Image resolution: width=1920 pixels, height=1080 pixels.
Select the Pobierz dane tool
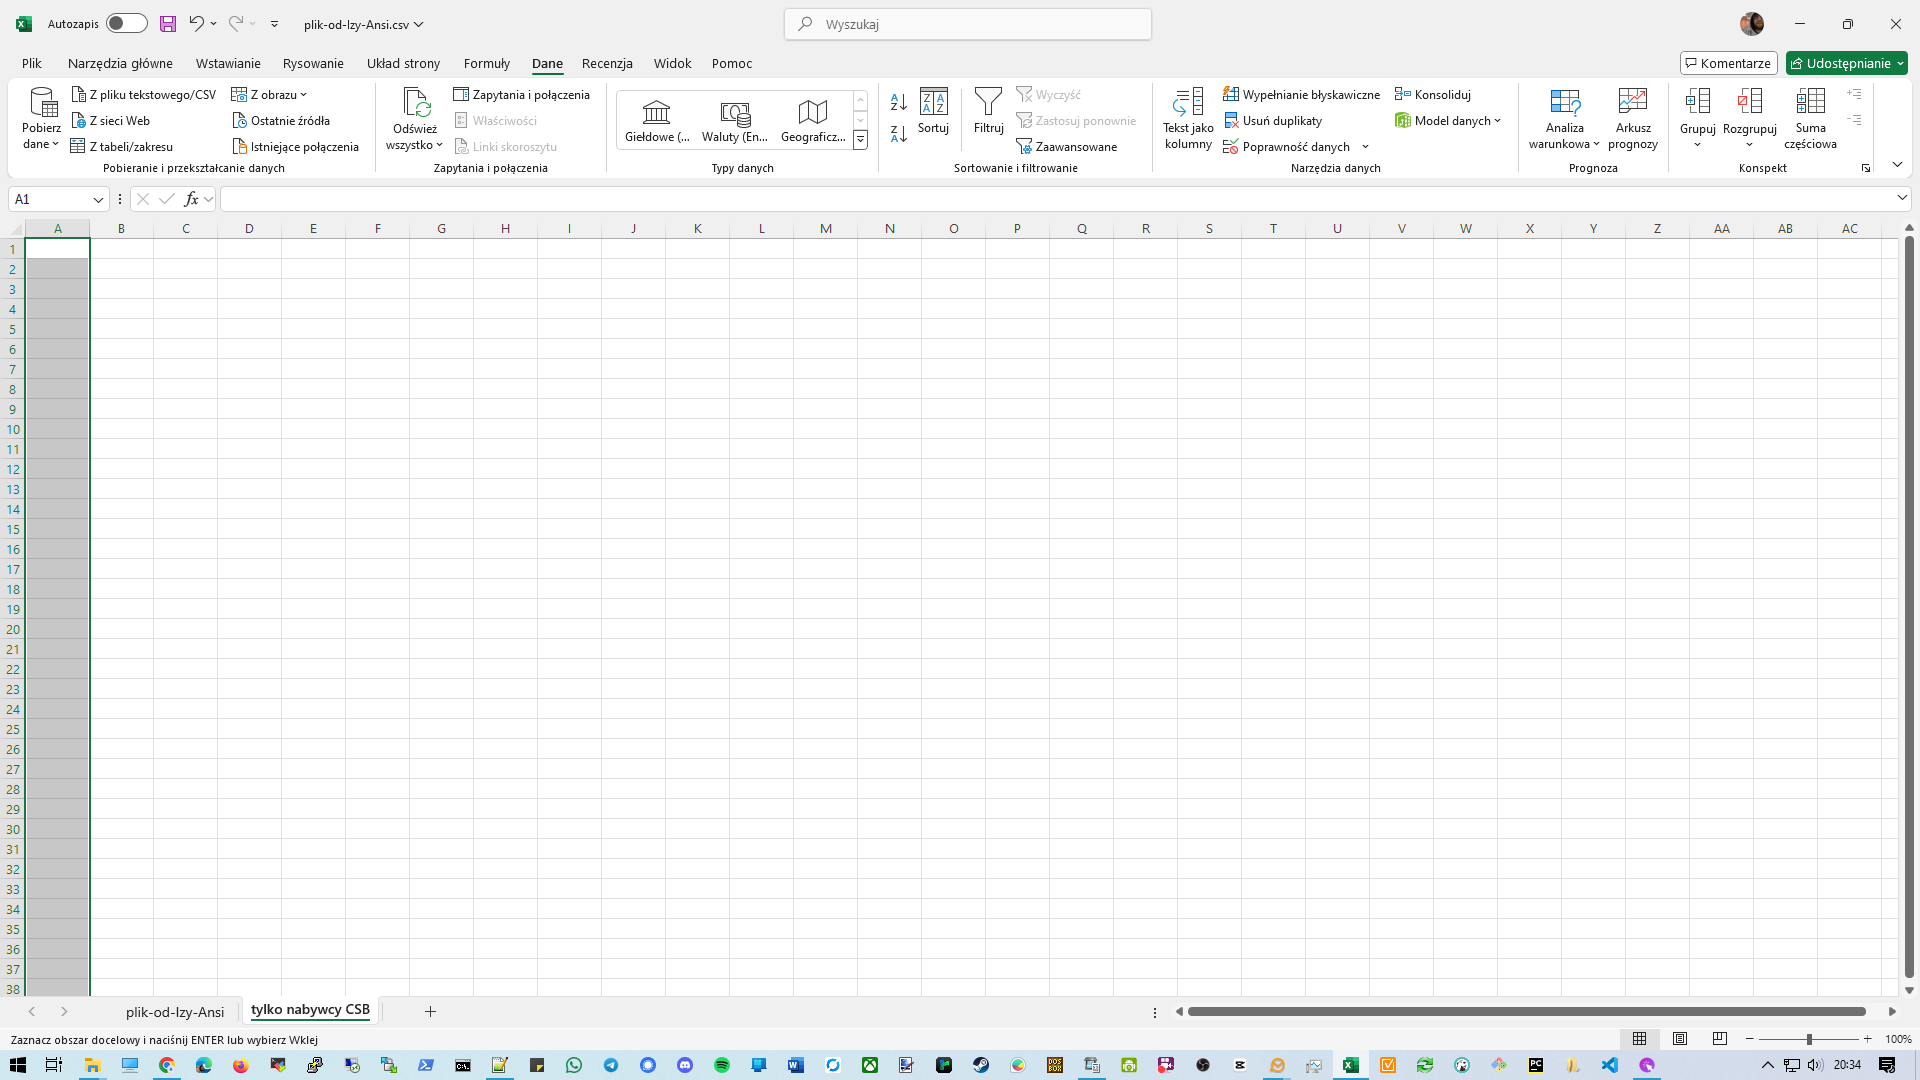pyautogui.click(x=41, y=118)
